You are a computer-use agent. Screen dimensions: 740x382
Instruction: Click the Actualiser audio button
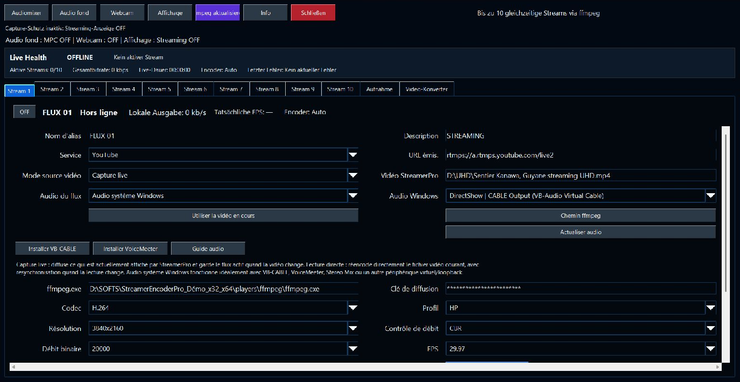(x=580, y=232)
